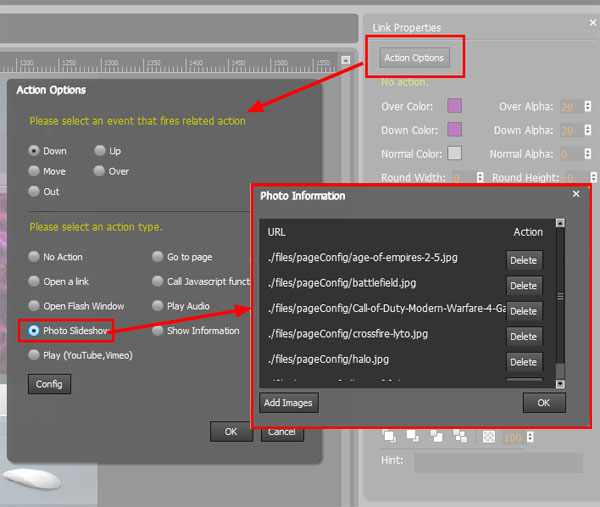Viewport: 600px width, 507px height.
Task: Click the Photo Information list scrollbar handle
Action: [560, 296]
